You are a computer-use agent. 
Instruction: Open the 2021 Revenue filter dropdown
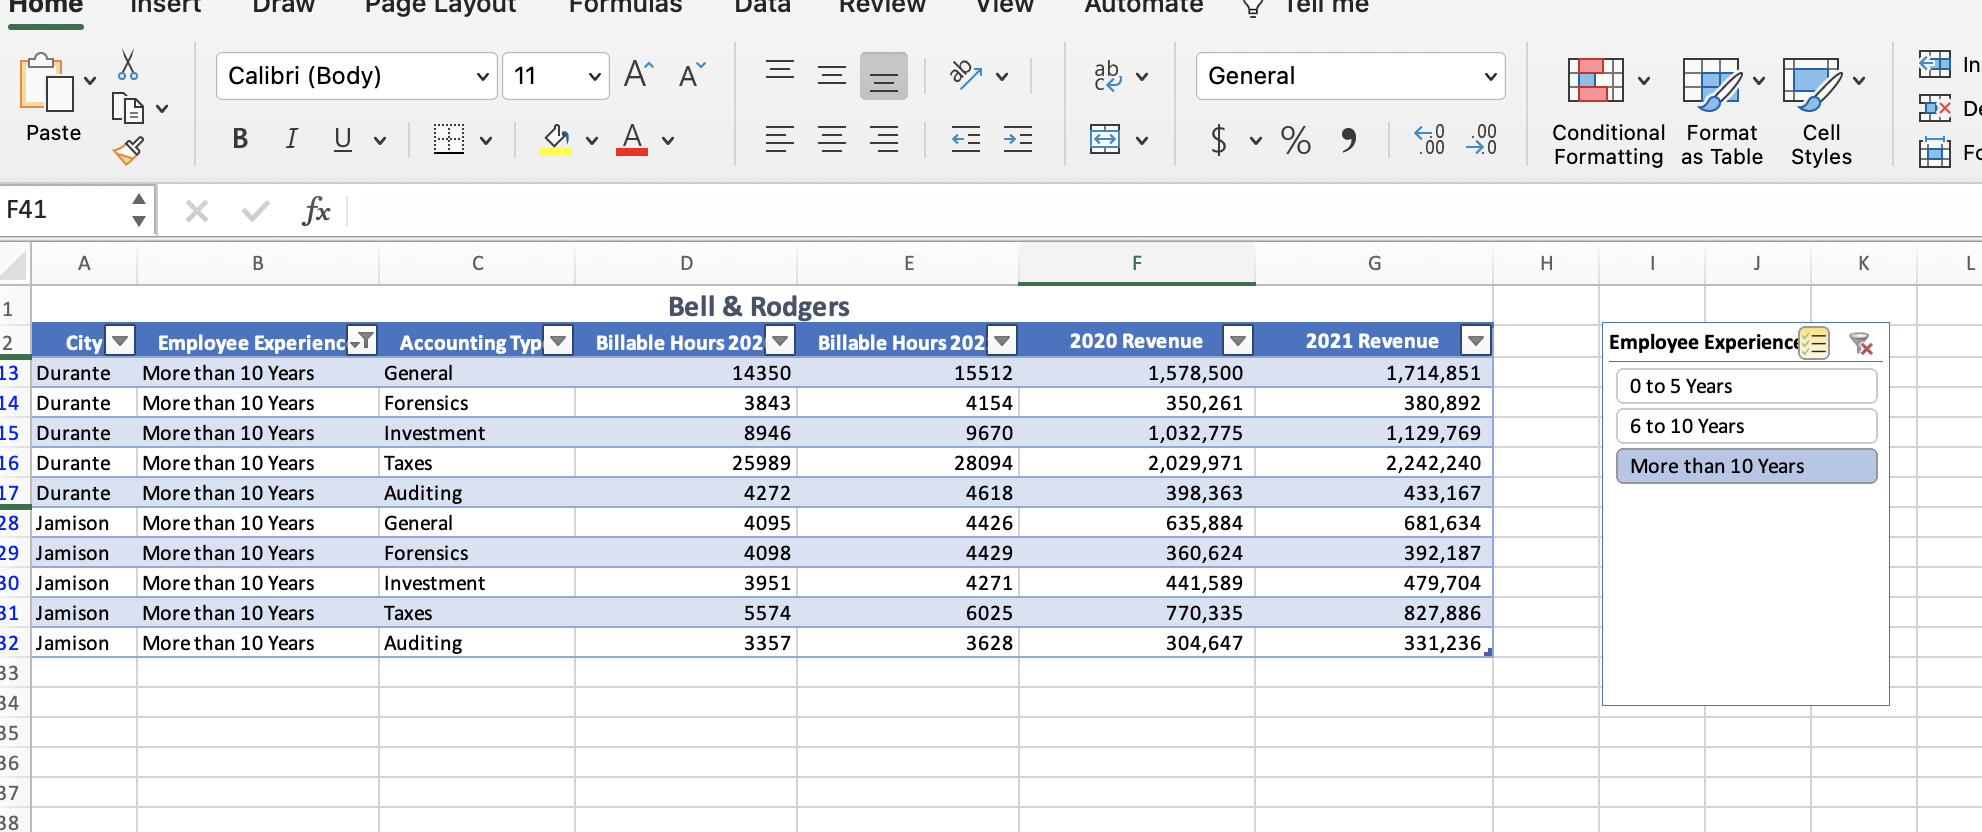click(1476, 341)
